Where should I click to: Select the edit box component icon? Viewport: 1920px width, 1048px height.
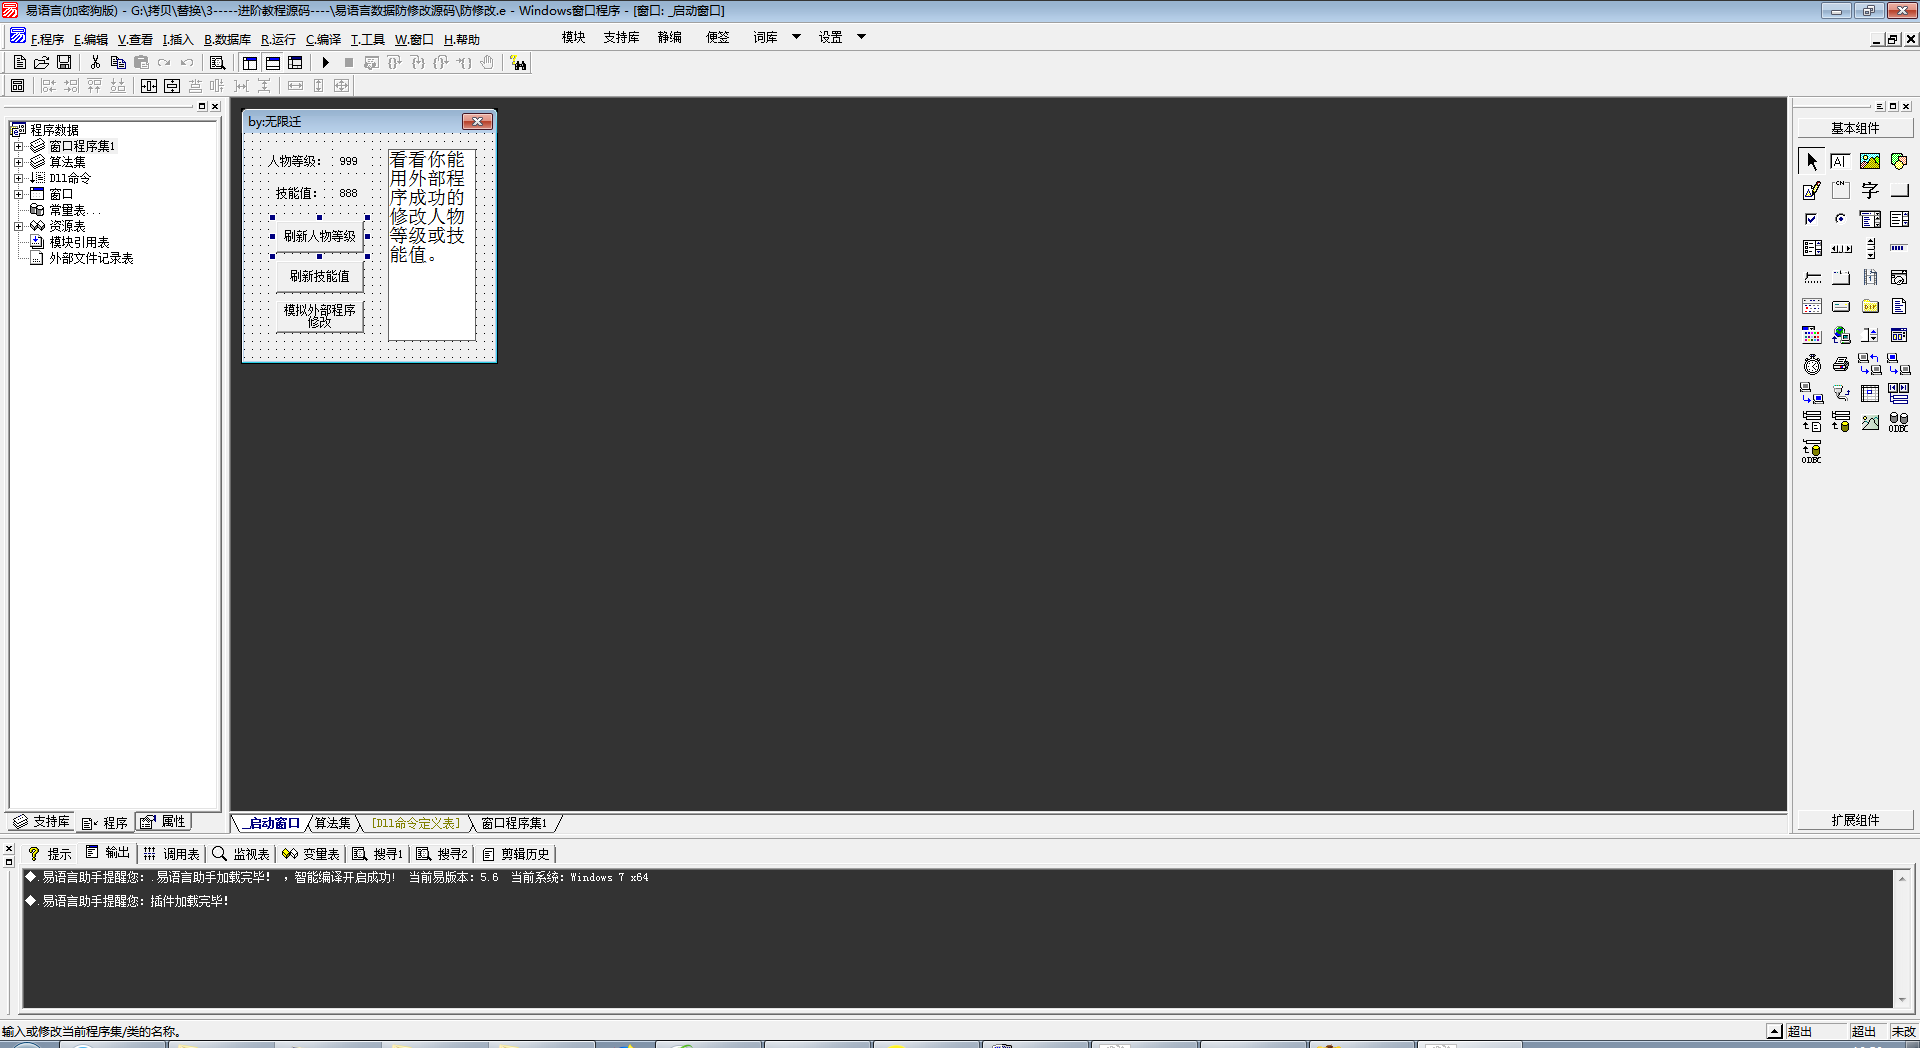1841,161
